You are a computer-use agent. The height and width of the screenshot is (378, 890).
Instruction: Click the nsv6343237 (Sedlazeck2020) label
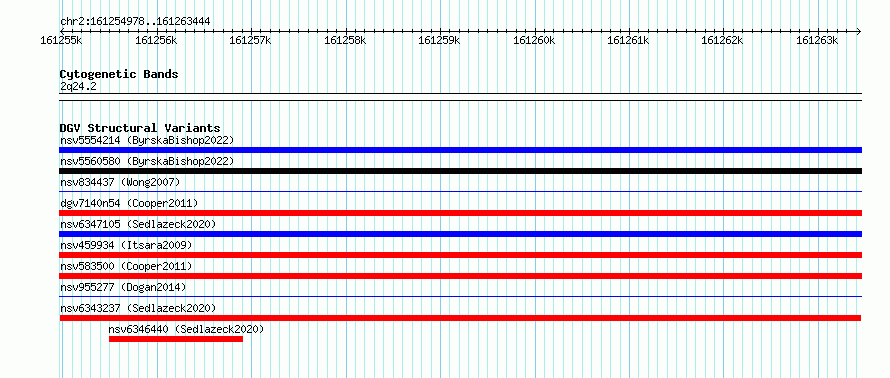[x=138, y=308]
